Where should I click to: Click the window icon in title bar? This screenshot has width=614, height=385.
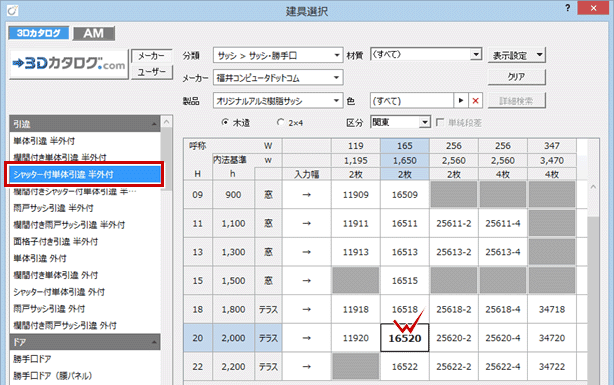[x=13, y=10]
